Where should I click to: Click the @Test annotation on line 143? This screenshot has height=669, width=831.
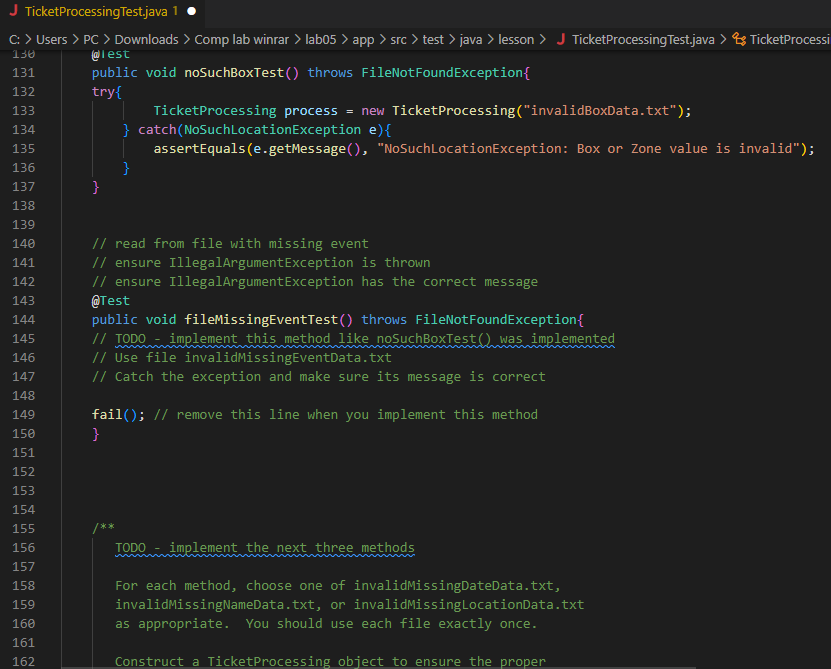(x=109, y=299)
